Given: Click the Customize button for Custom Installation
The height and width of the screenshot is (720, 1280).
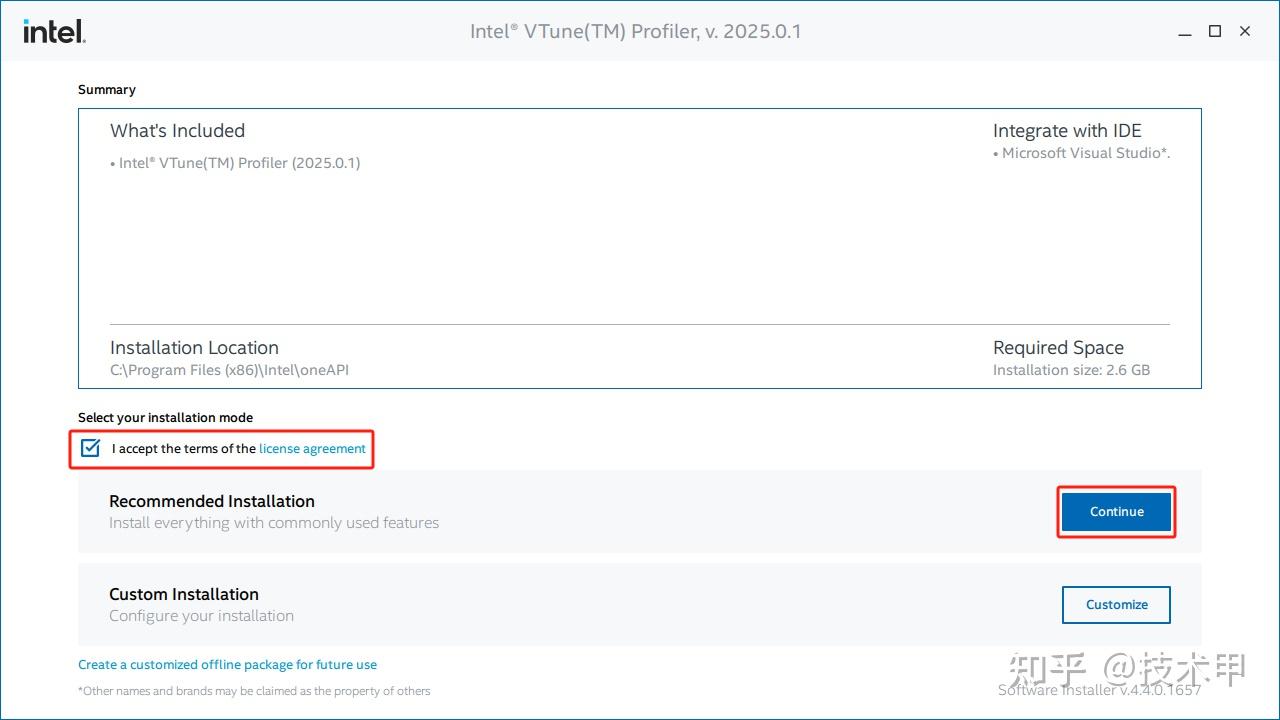Looking at the screenshot, I should tap(1115, 604).
